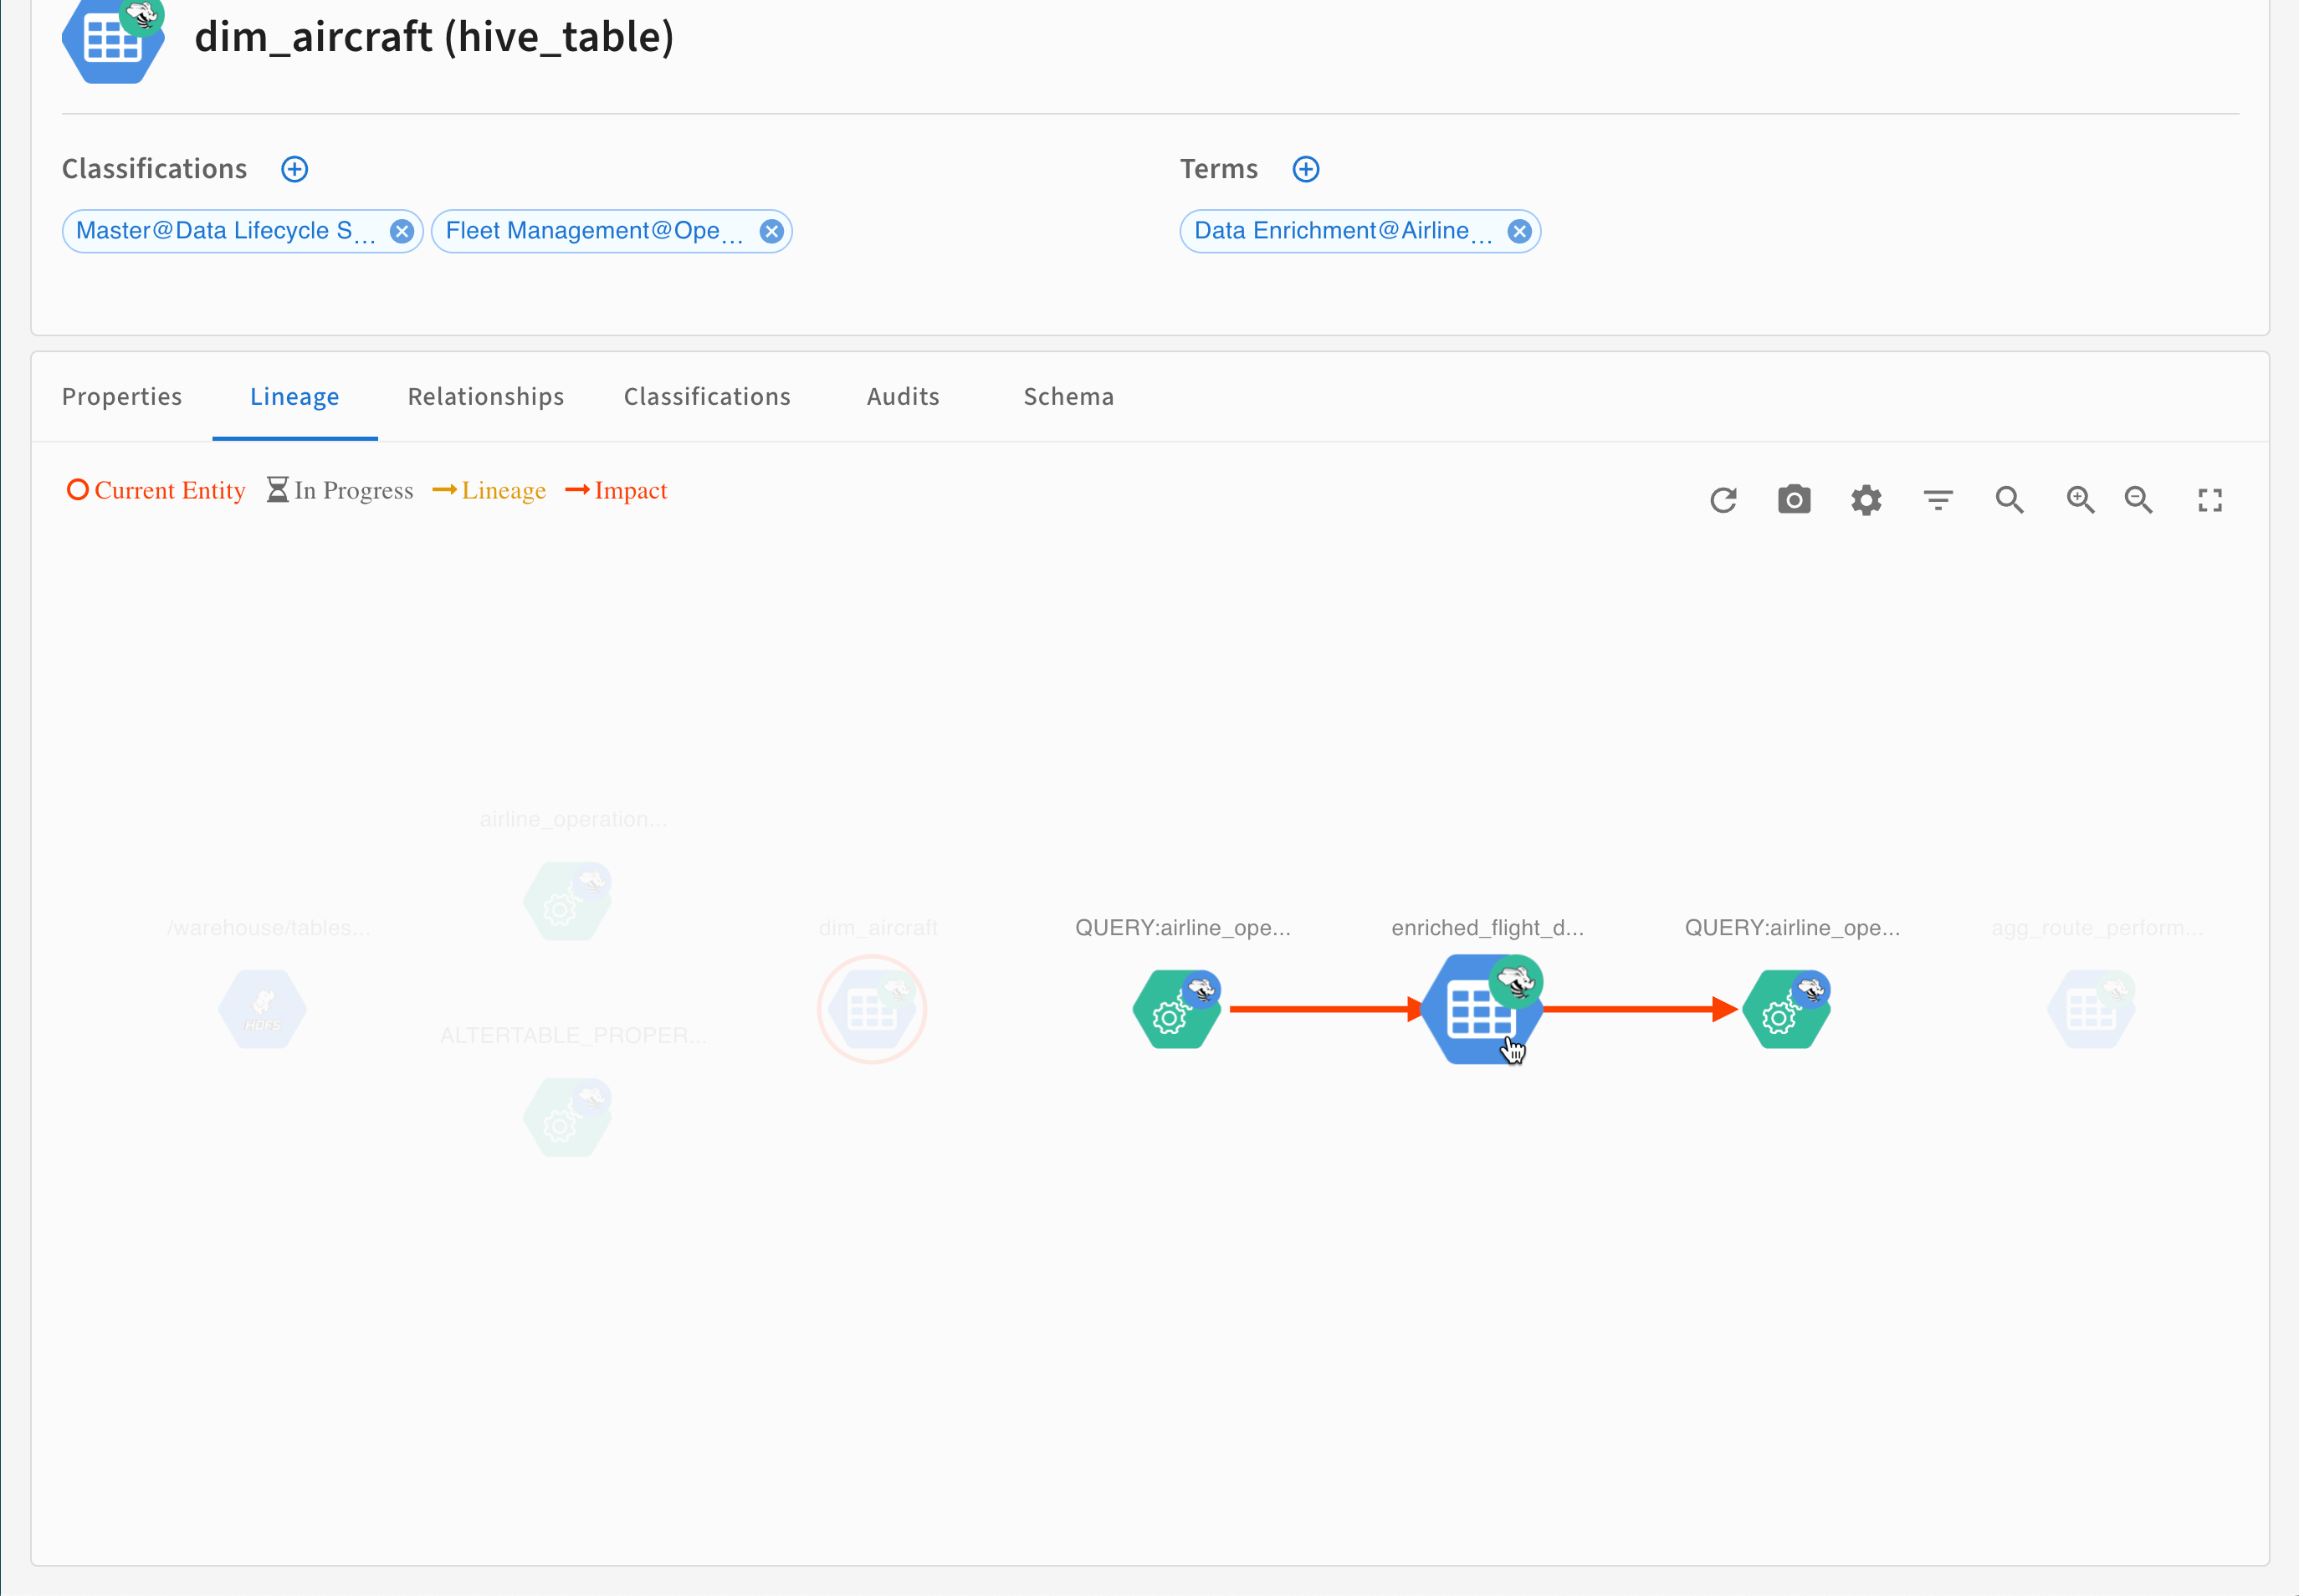Remove the Data Enrichment term tag
Image resolution: width=2299 pixels, height=1596 pixels.
pos(1519,232)
